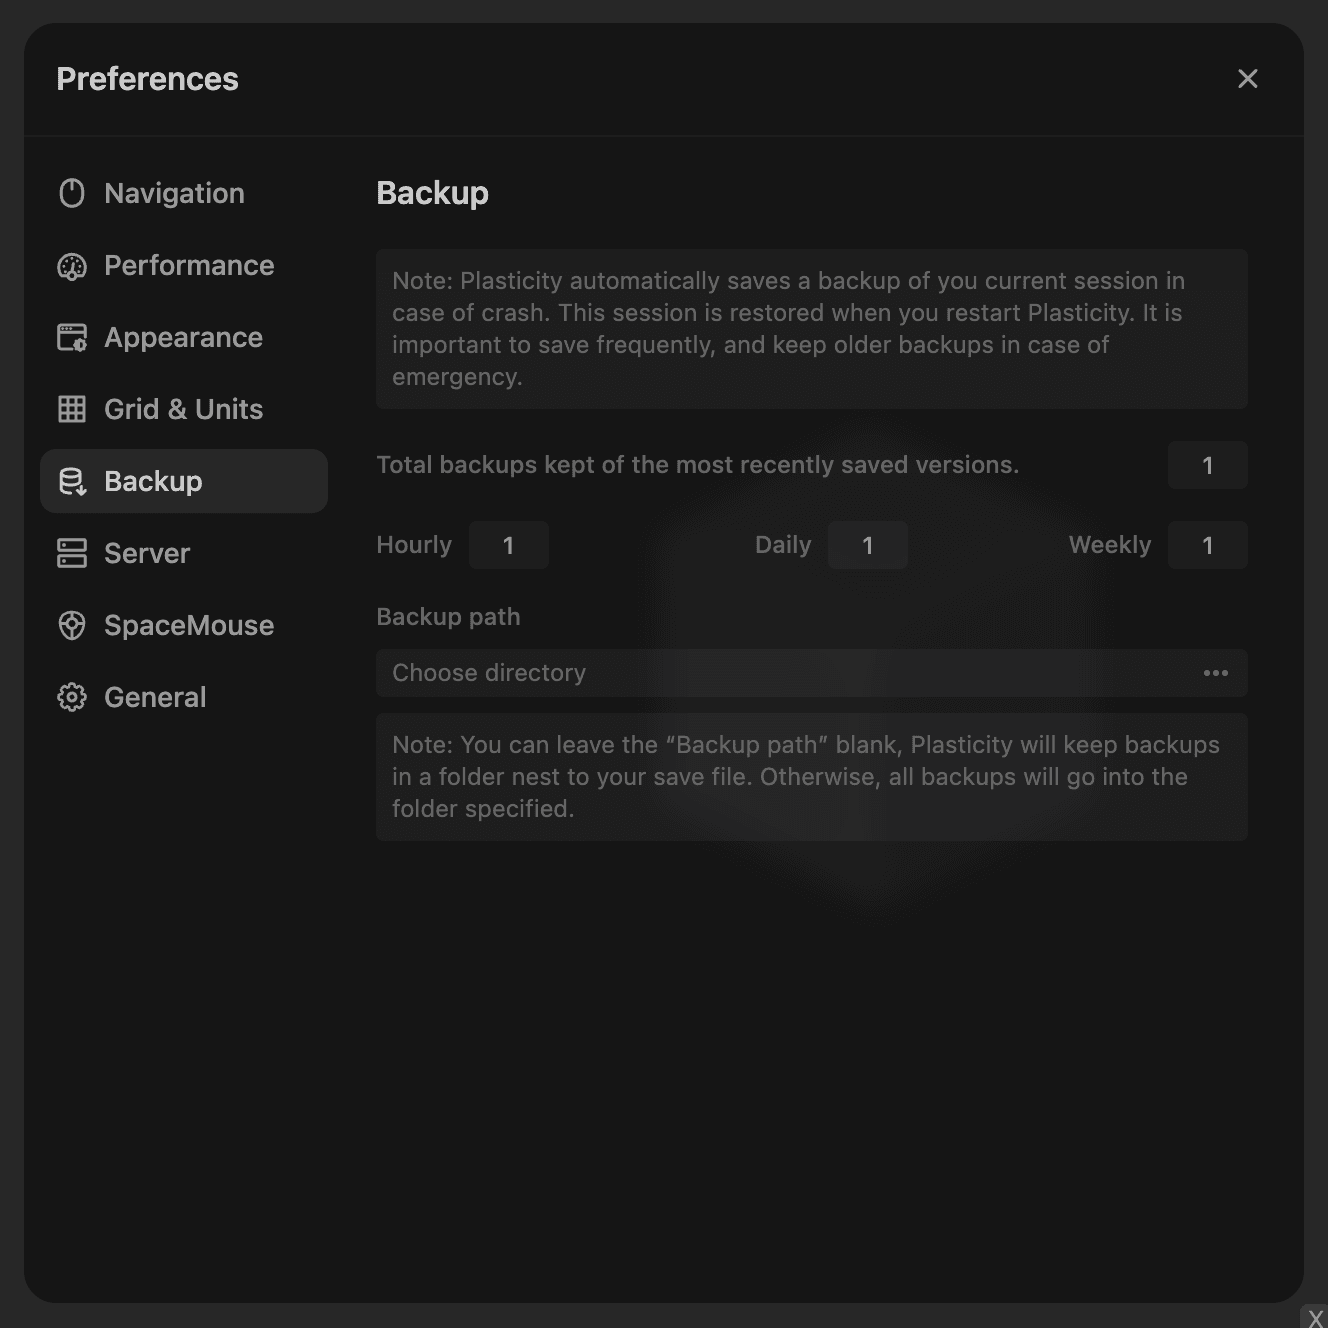
Task: Click the Server rack icon
Action: pos(72,553)
